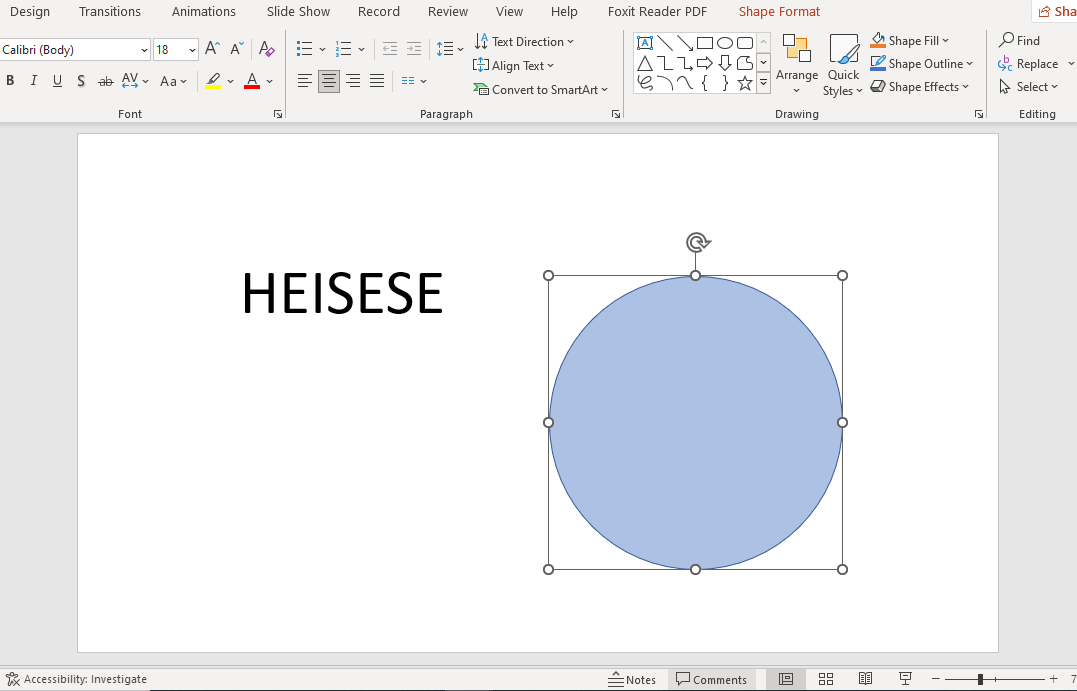Switch to the Shape Format tab
1077x691 pixels.
(779, 11)
